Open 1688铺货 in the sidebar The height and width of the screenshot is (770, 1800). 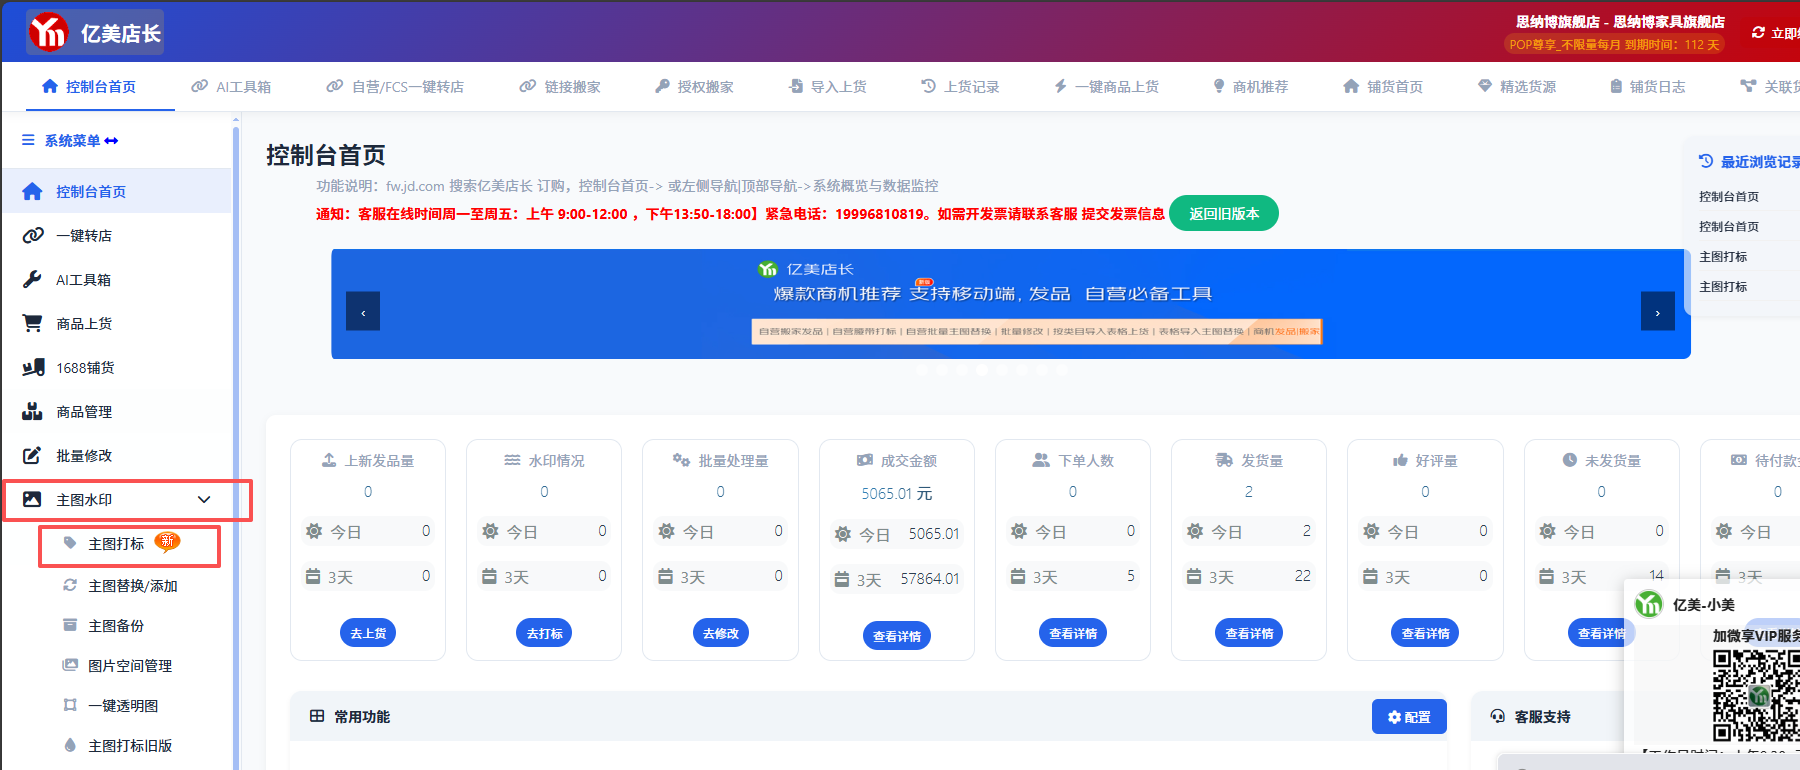point(85,368)
